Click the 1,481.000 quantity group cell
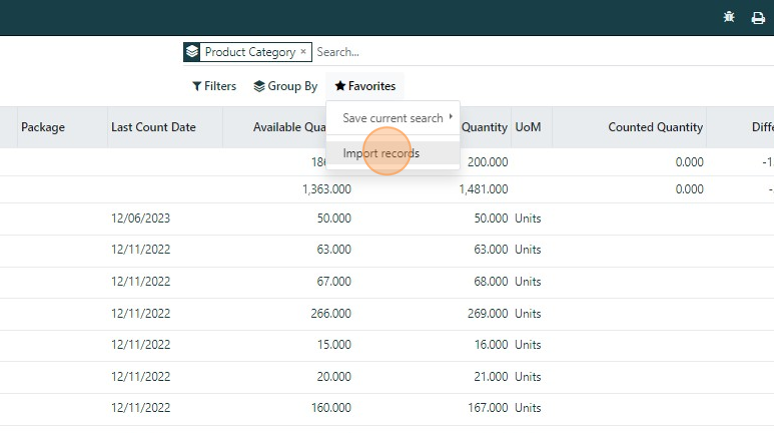Image resolution: width=774 pixels, height=433 pixels. click(483, 189)
